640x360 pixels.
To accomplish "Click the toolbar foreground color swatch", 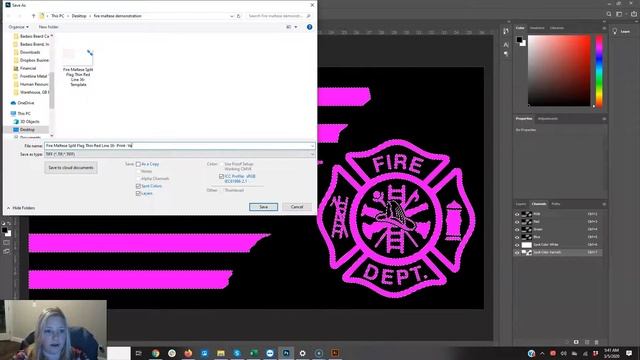I will [4, 231].
